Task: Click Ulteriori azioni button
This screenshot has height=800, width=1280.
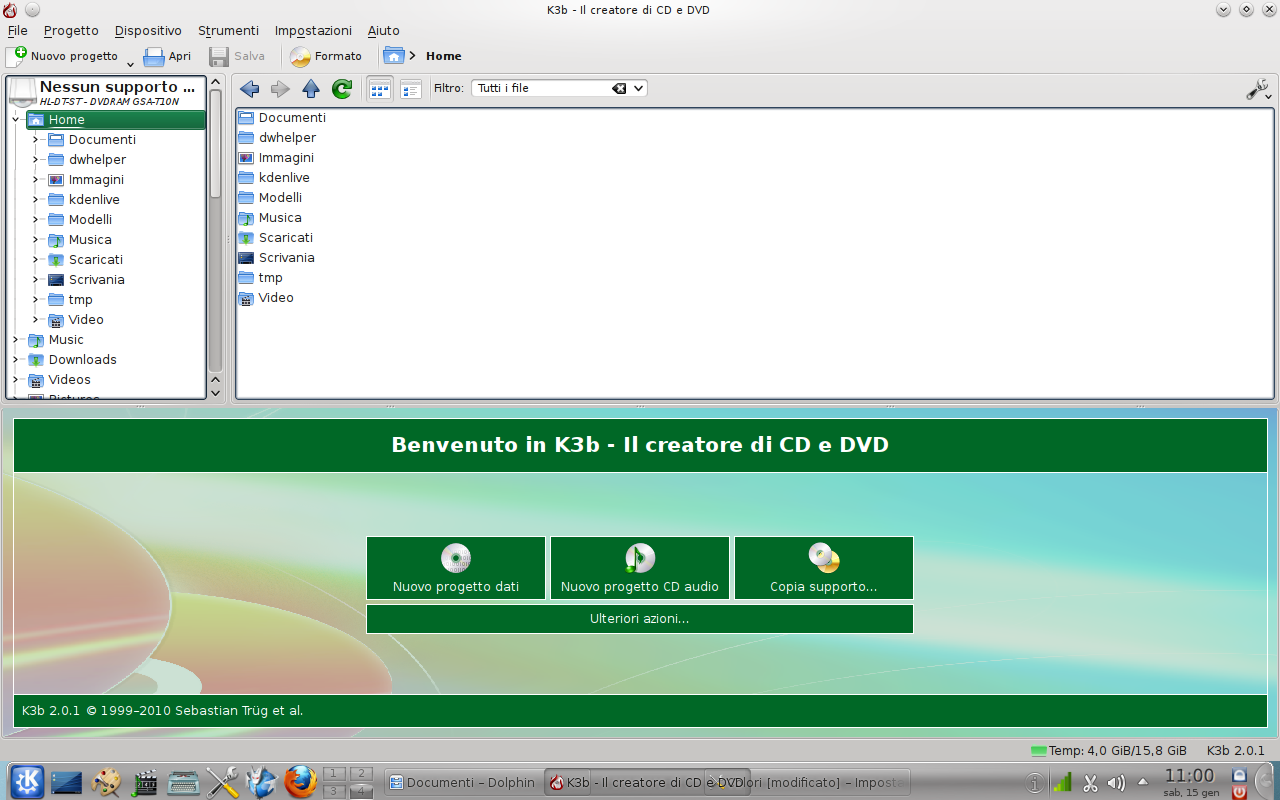Action: [640, 619]
